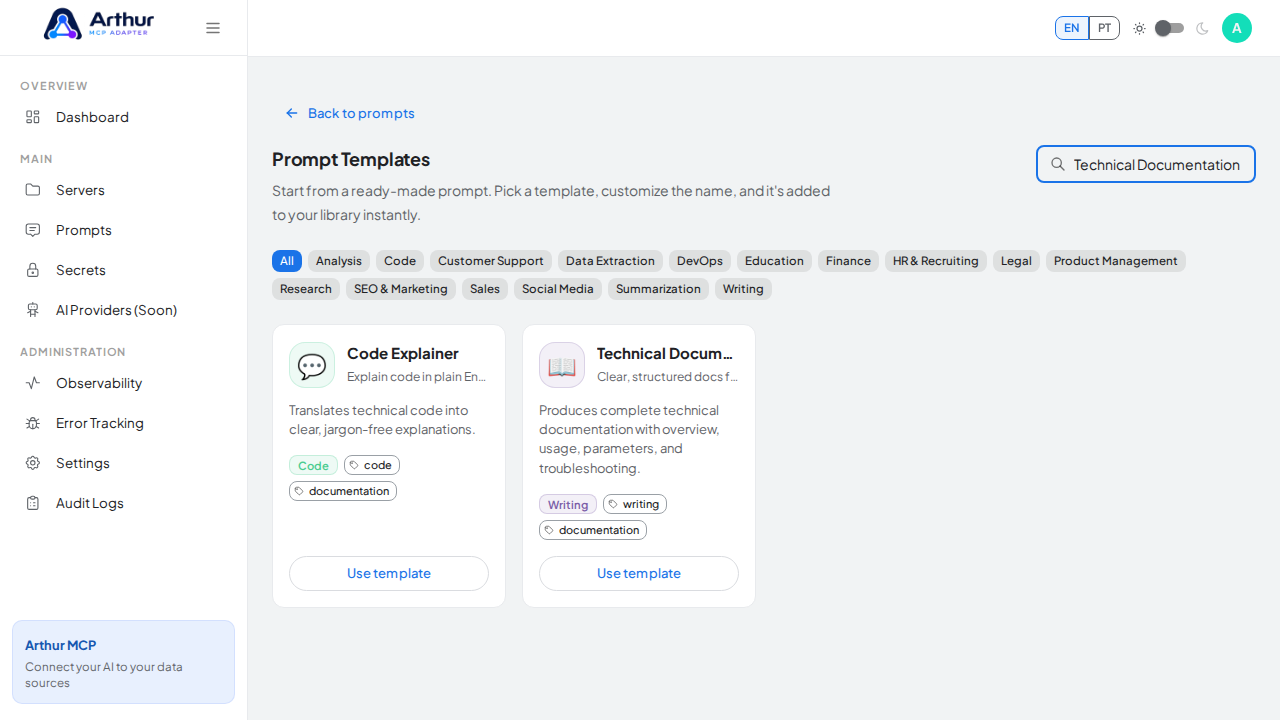This screenshot has width=1280, height=720.
Task: Filter by Finance category
Action: click(x=848, y=261)
